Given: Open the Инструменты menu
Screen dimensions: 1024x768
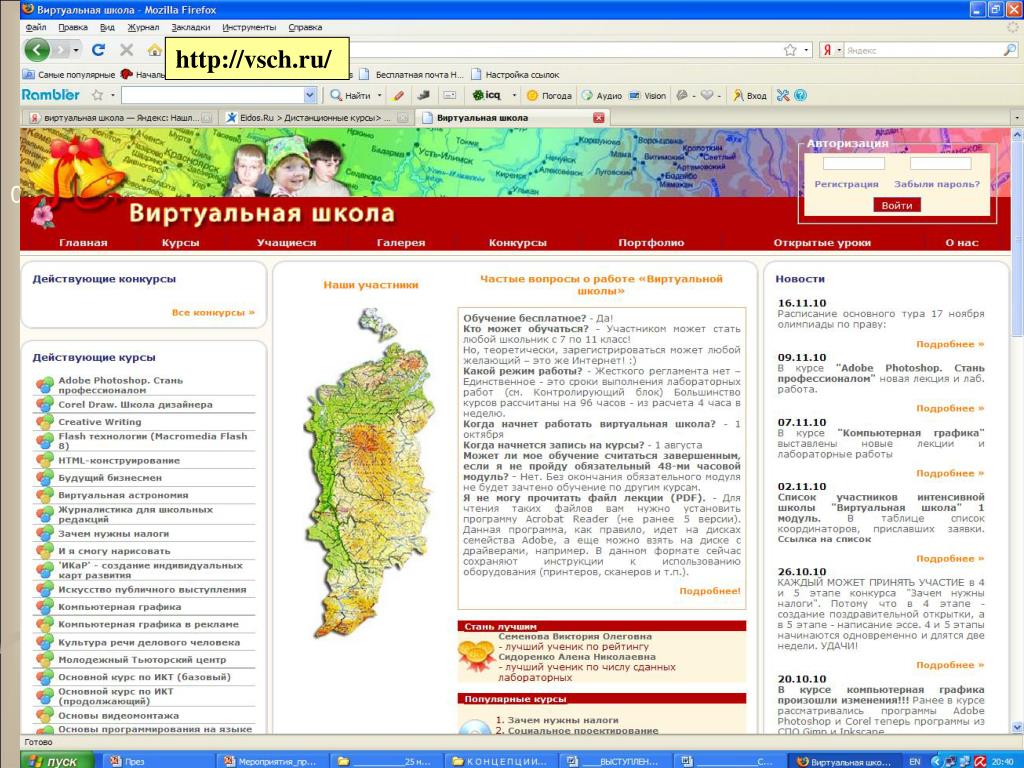Looking at the screenshot, I should (249, 27).
